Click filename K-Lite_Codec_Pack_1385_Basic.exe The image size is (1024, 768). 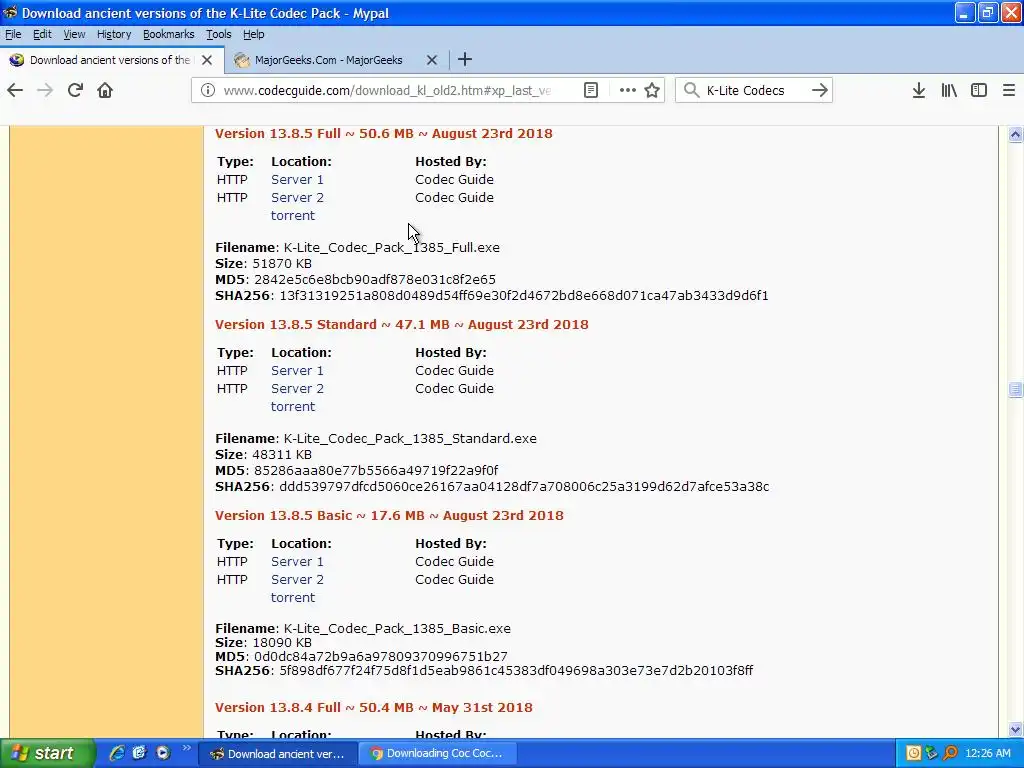click(397, 629)
